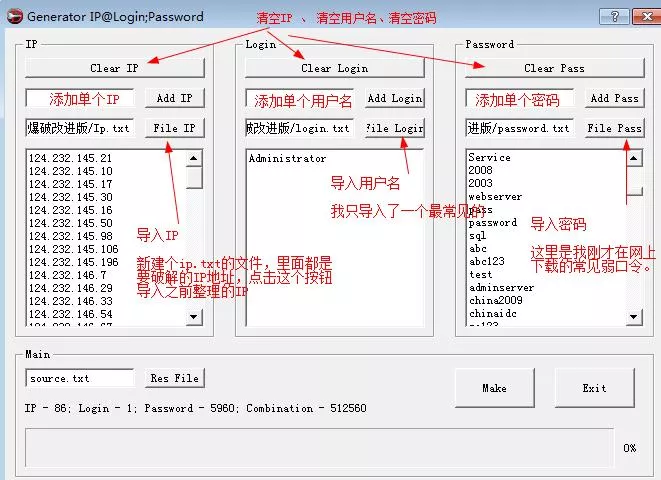Select 124.232.145.98 in IP list
661x480 pixels.
(70, 236)
